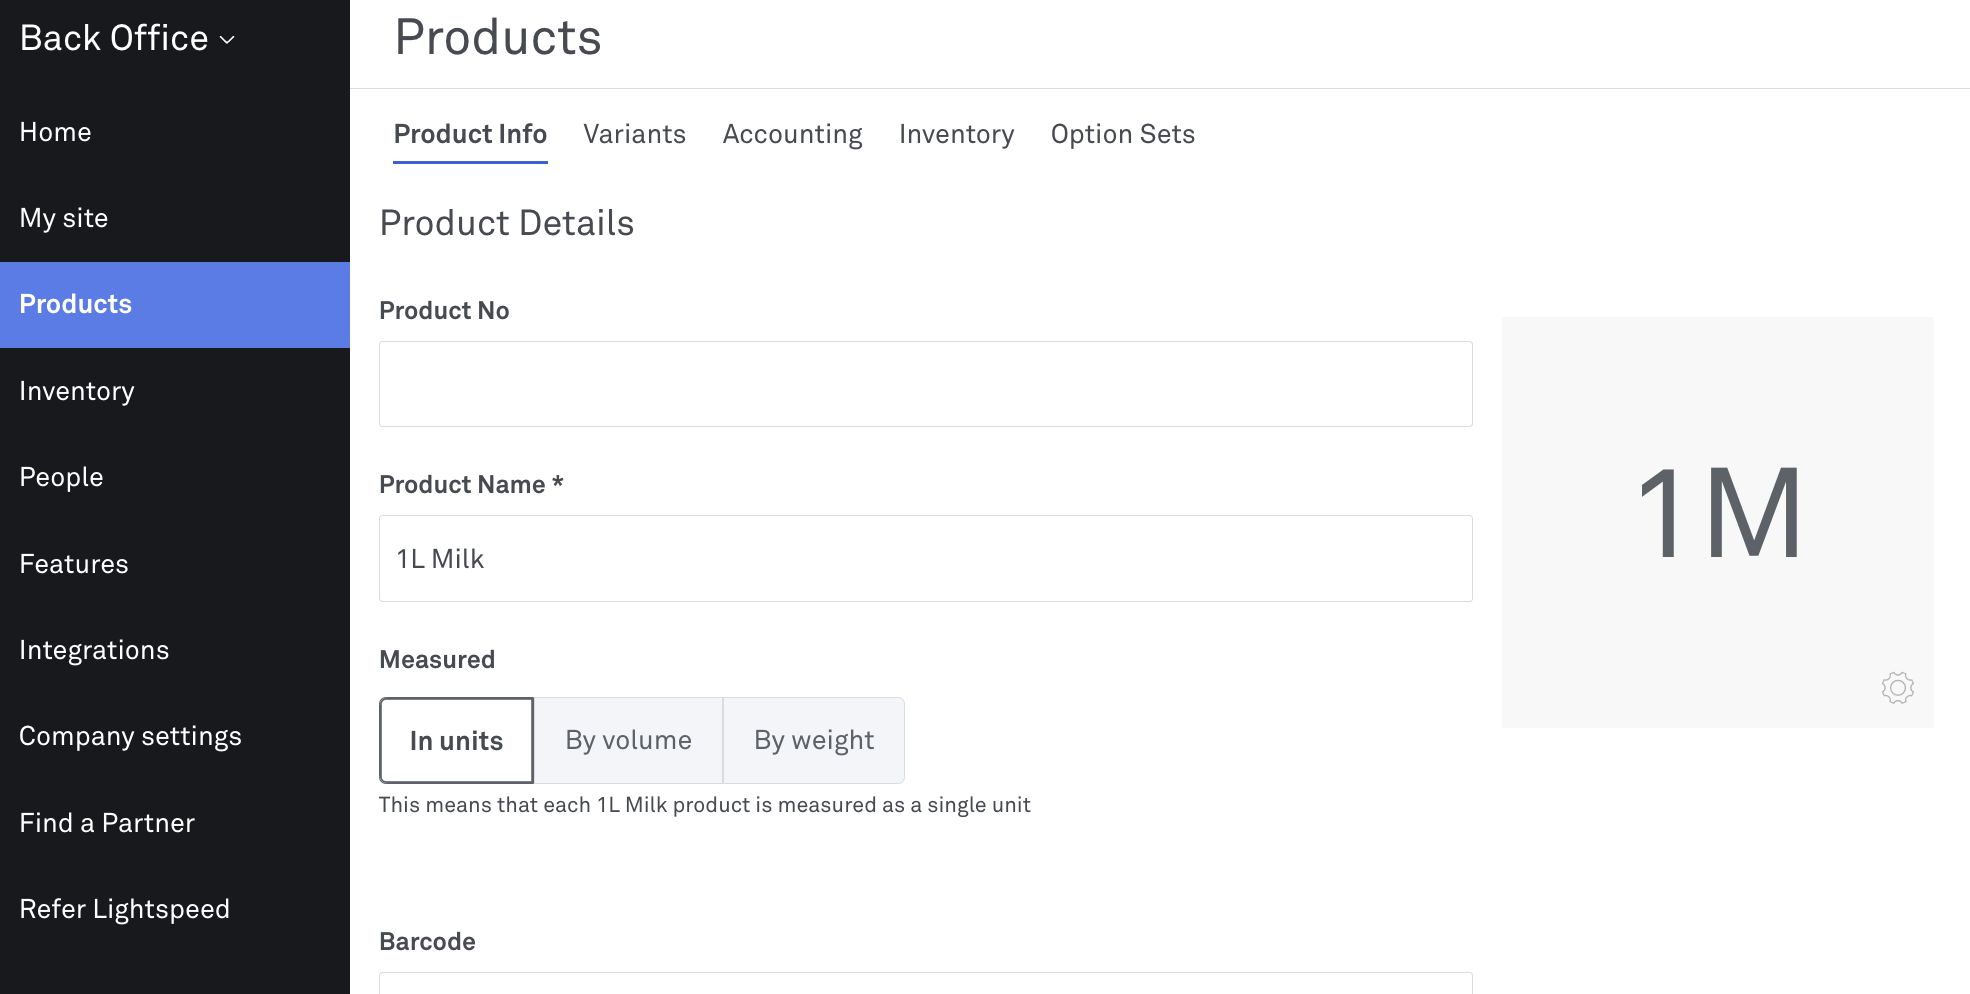Select the In units measurement option
This screenshot has height=994, width=1970.
click(456, 741)
